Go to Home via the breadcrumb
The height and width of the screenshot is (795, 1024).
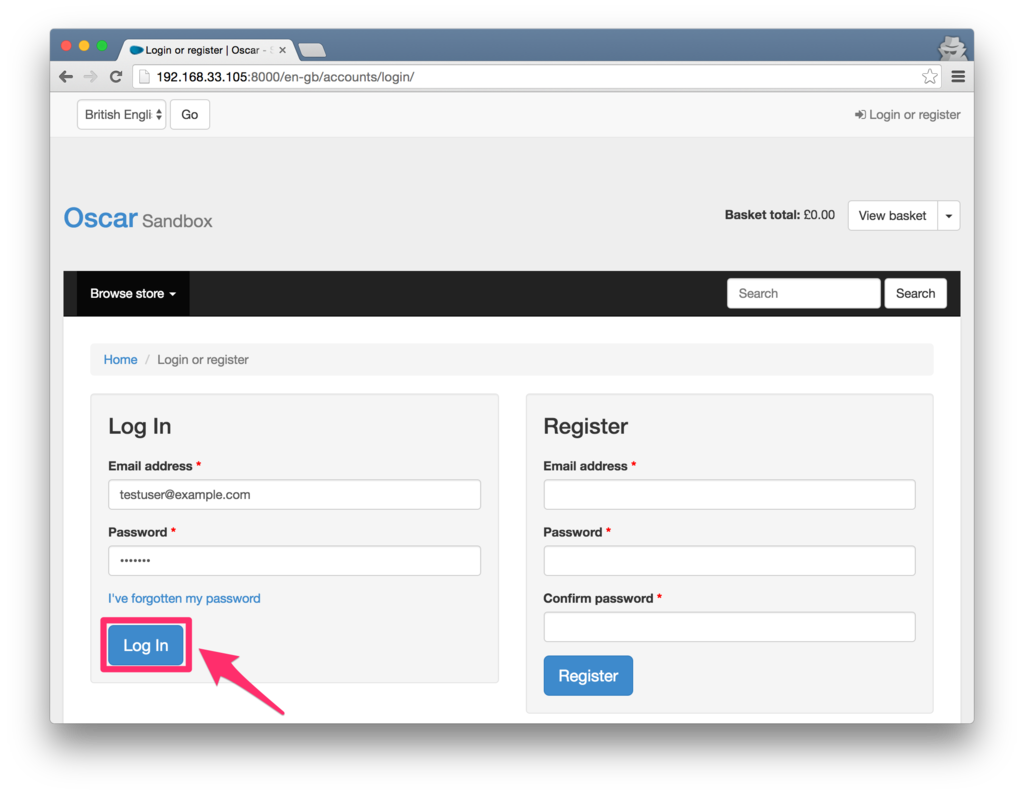tap(120, 359)
